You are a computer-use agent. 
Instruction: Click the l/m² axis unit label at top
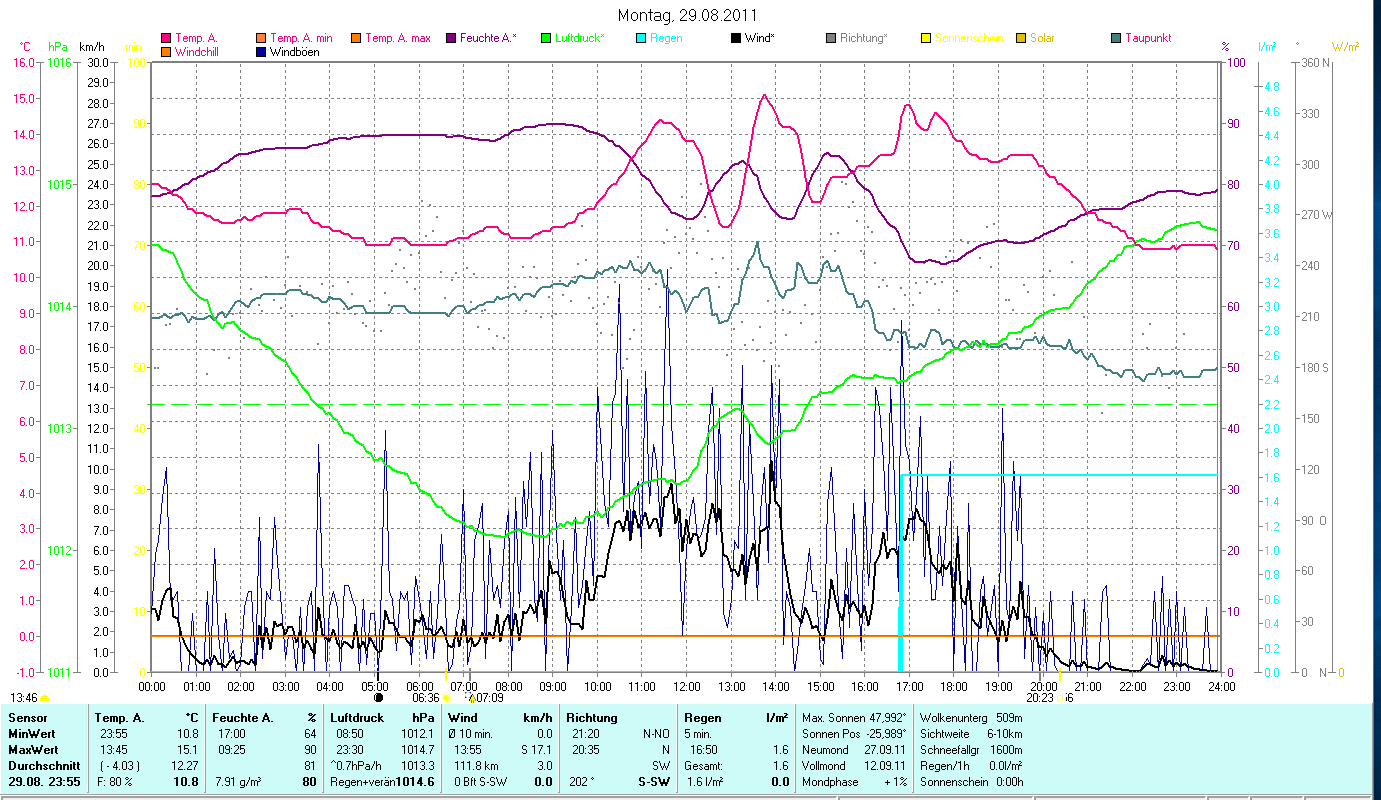(x=1267, y=47)
